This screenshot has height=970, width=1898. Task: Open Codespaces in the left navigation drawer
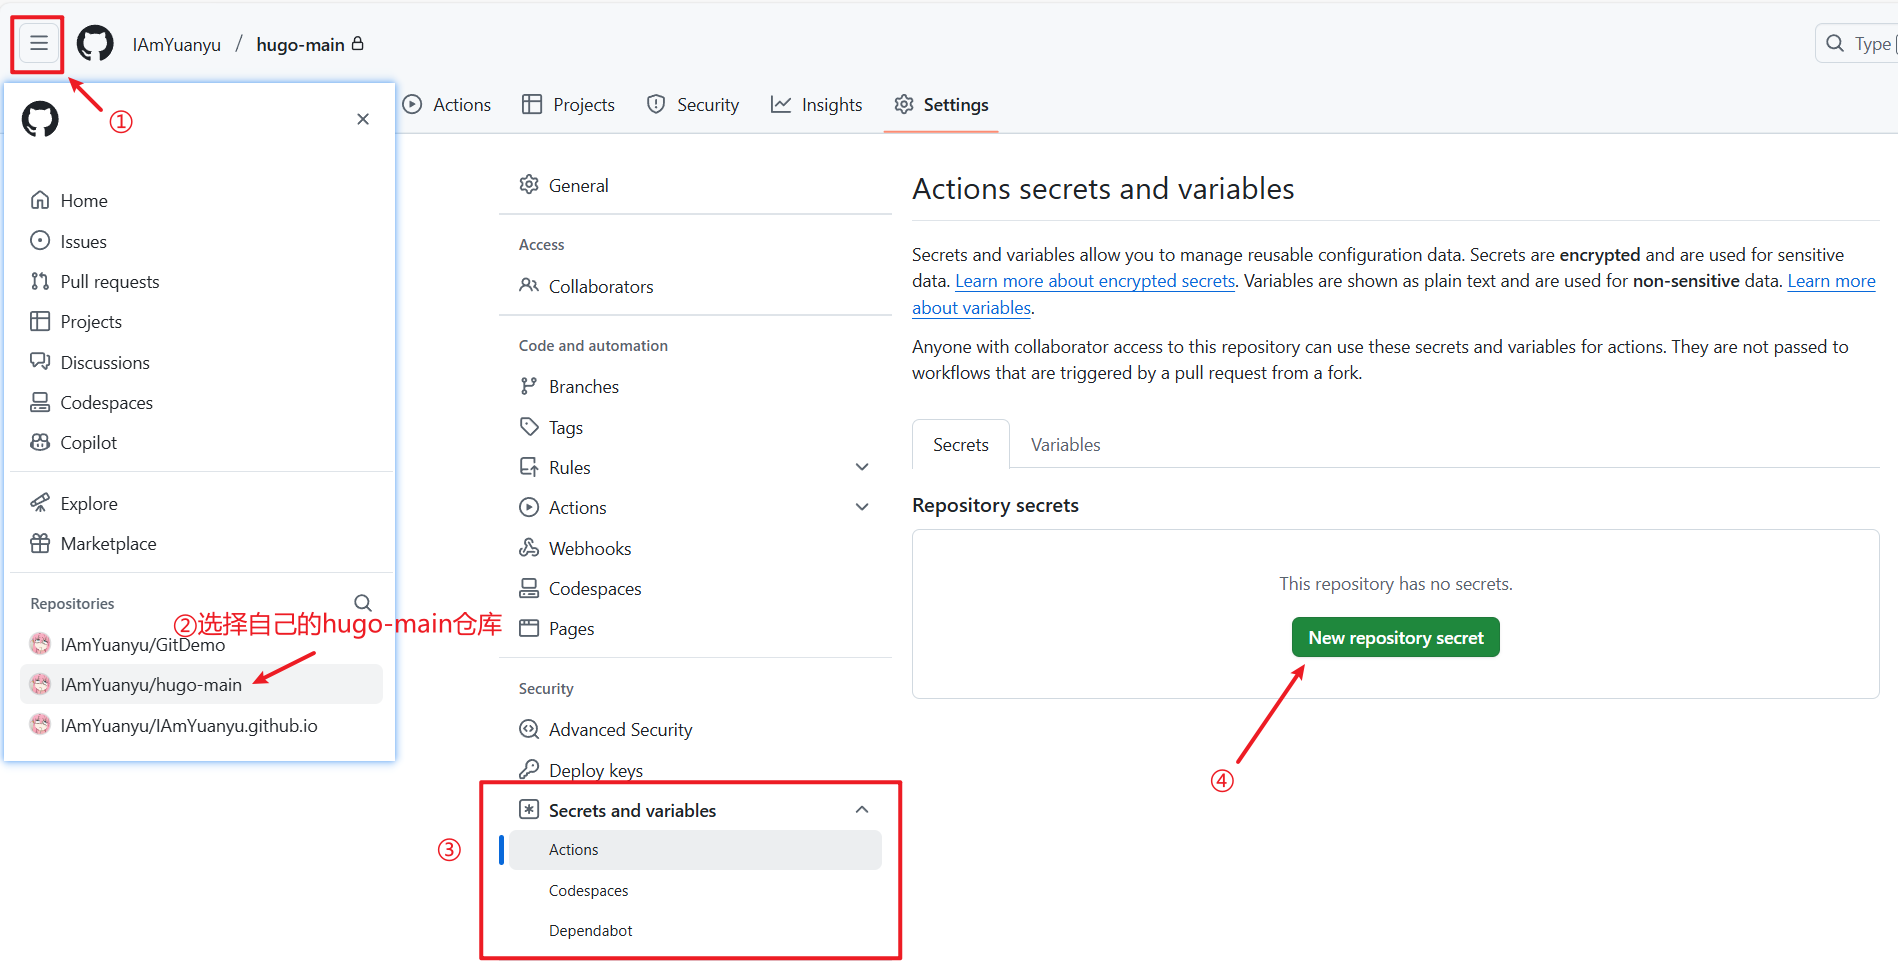click(106, 403)
